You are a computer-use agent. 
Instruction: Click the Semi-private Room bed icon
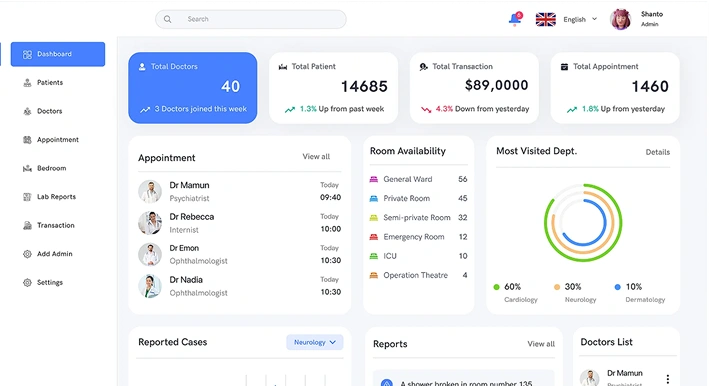[x=374, y=218]
